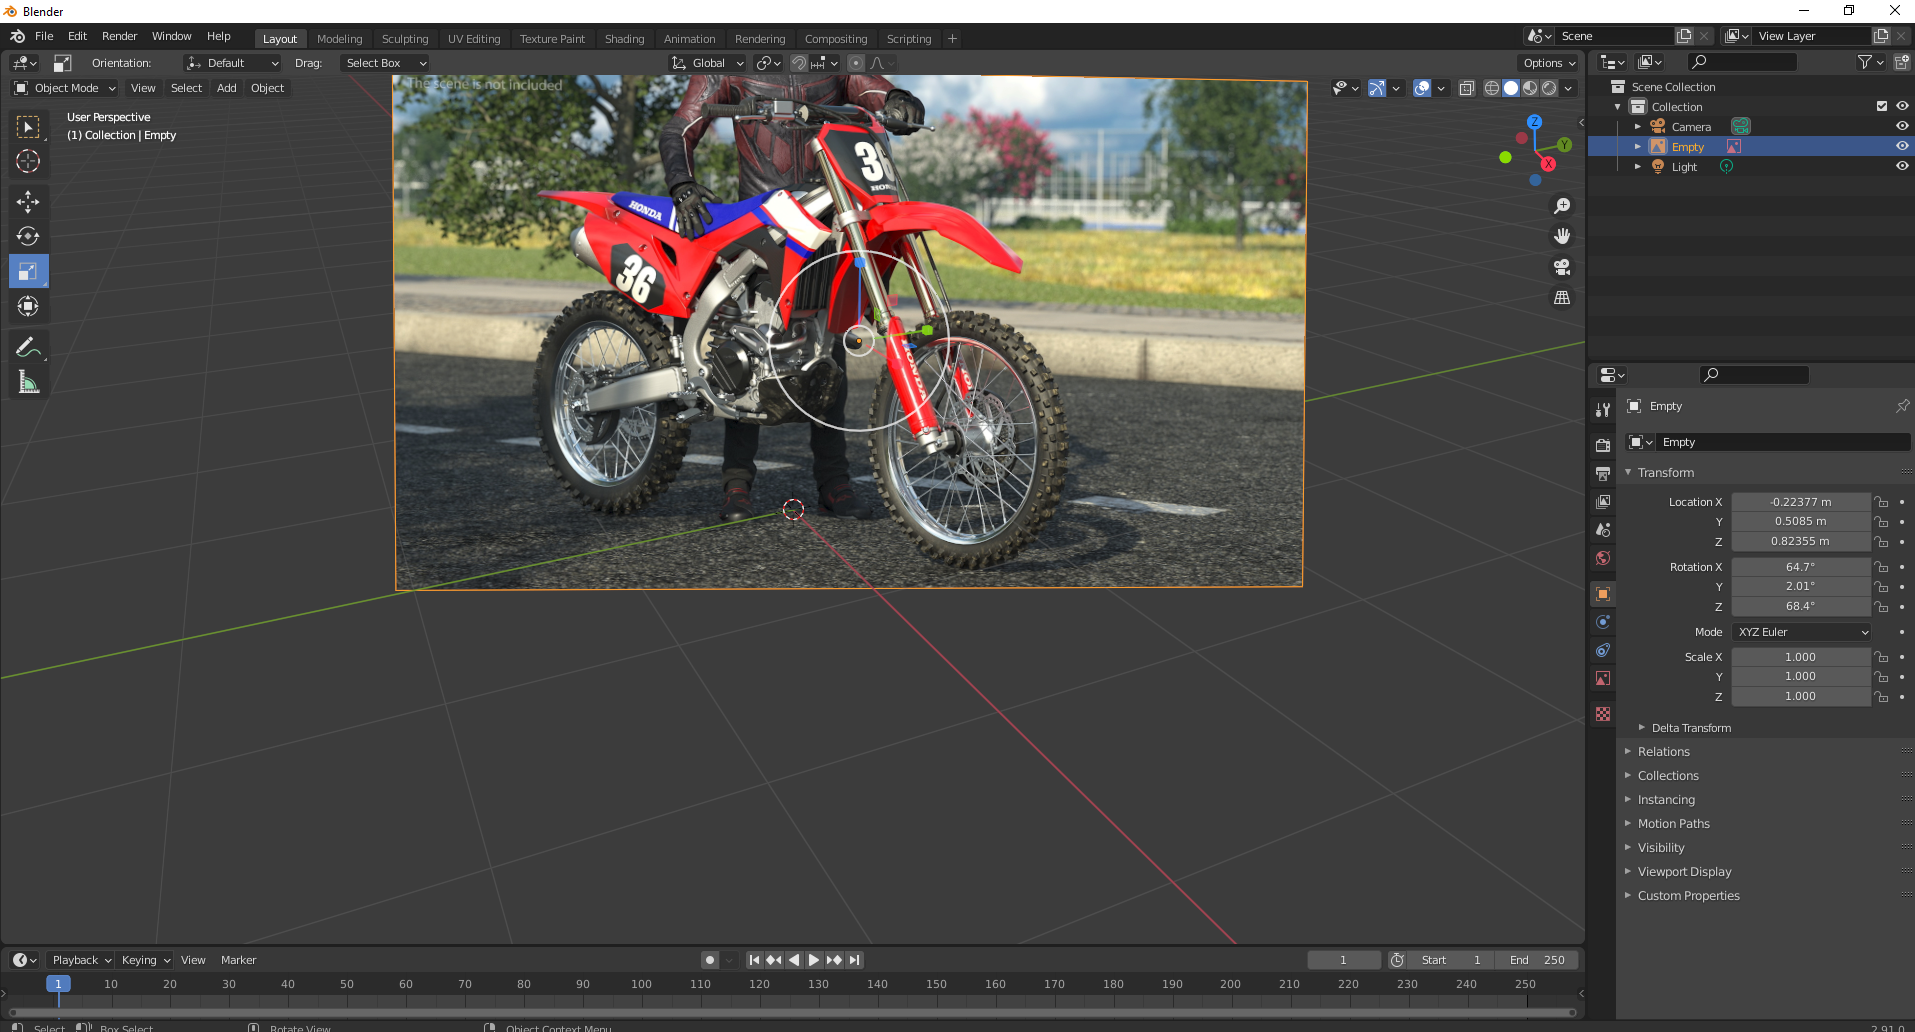Toggle Collection visibility eye icon
Image resolution: width=1915 pixels, height=1032 pixels.
(x=1902, y=106)
